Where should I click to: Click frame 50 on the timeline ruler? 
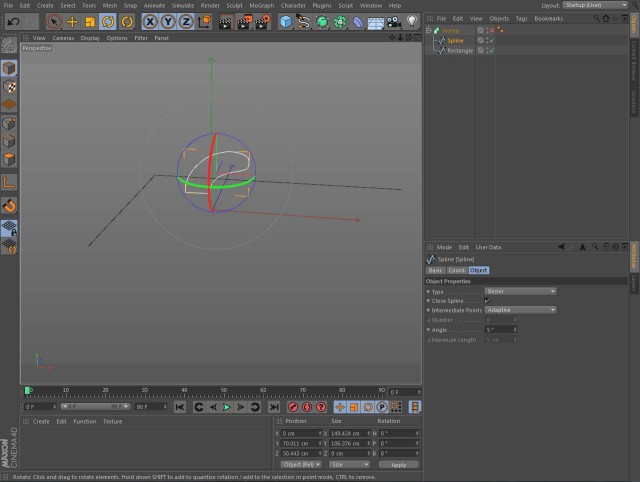click(x=224, y=392)
